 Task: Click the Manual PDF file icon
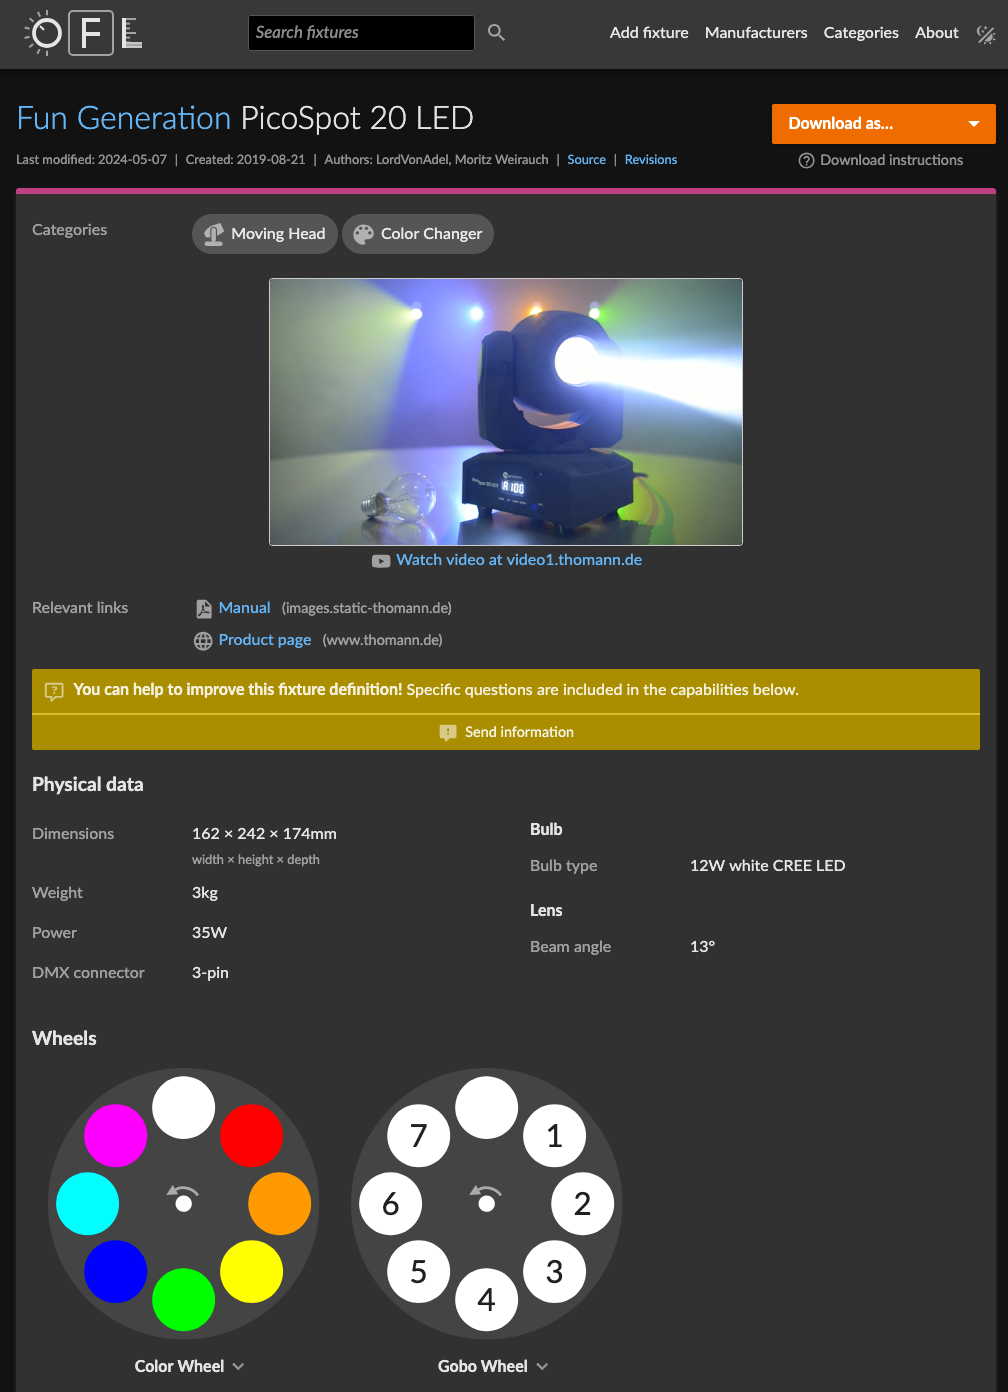(x=203, y=609)
